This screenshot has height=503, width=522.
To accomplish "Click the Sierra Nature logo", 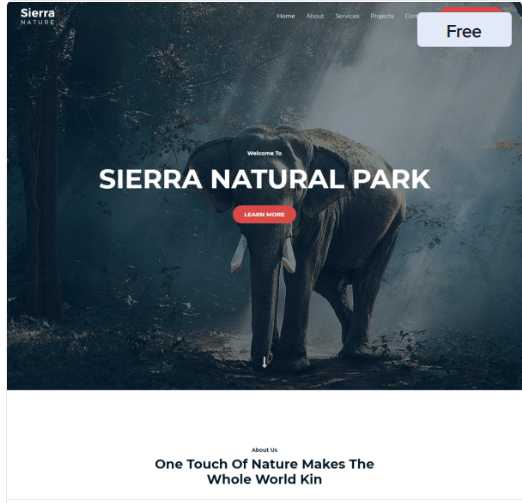I will point(37,16).
